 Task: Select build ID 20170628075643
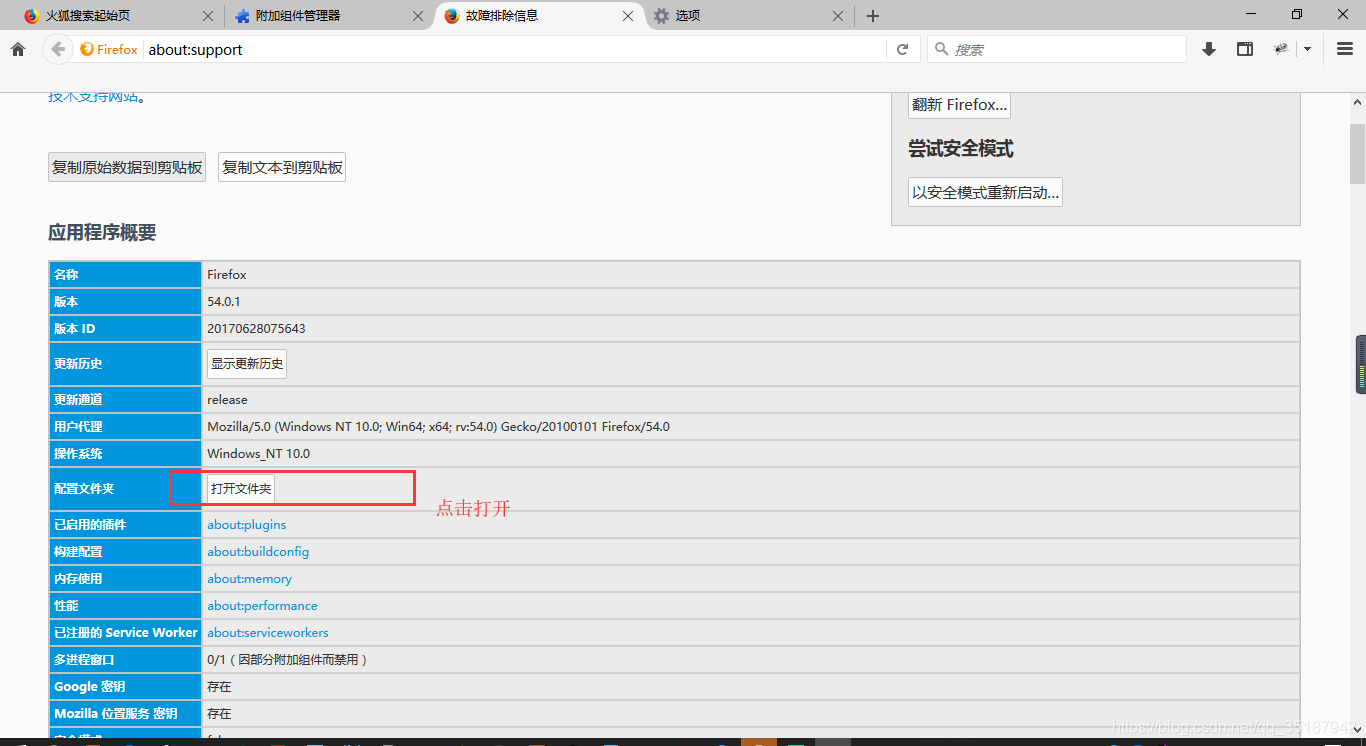(x=256, y=329)
